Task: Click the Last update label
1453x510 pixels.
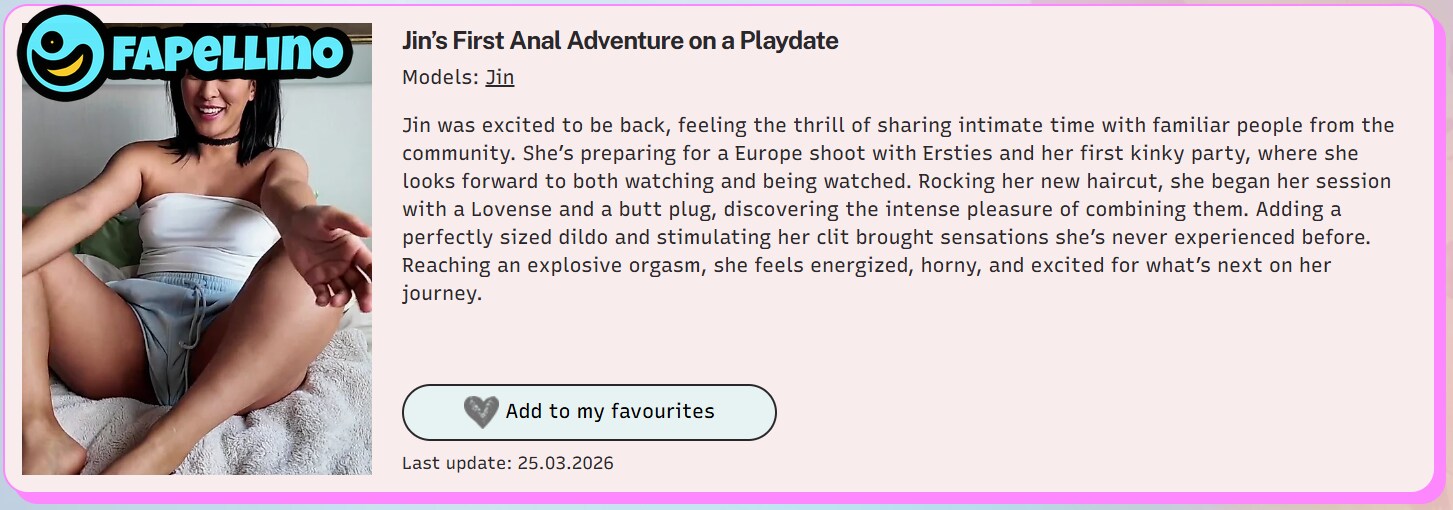Action: pos(456,463)
